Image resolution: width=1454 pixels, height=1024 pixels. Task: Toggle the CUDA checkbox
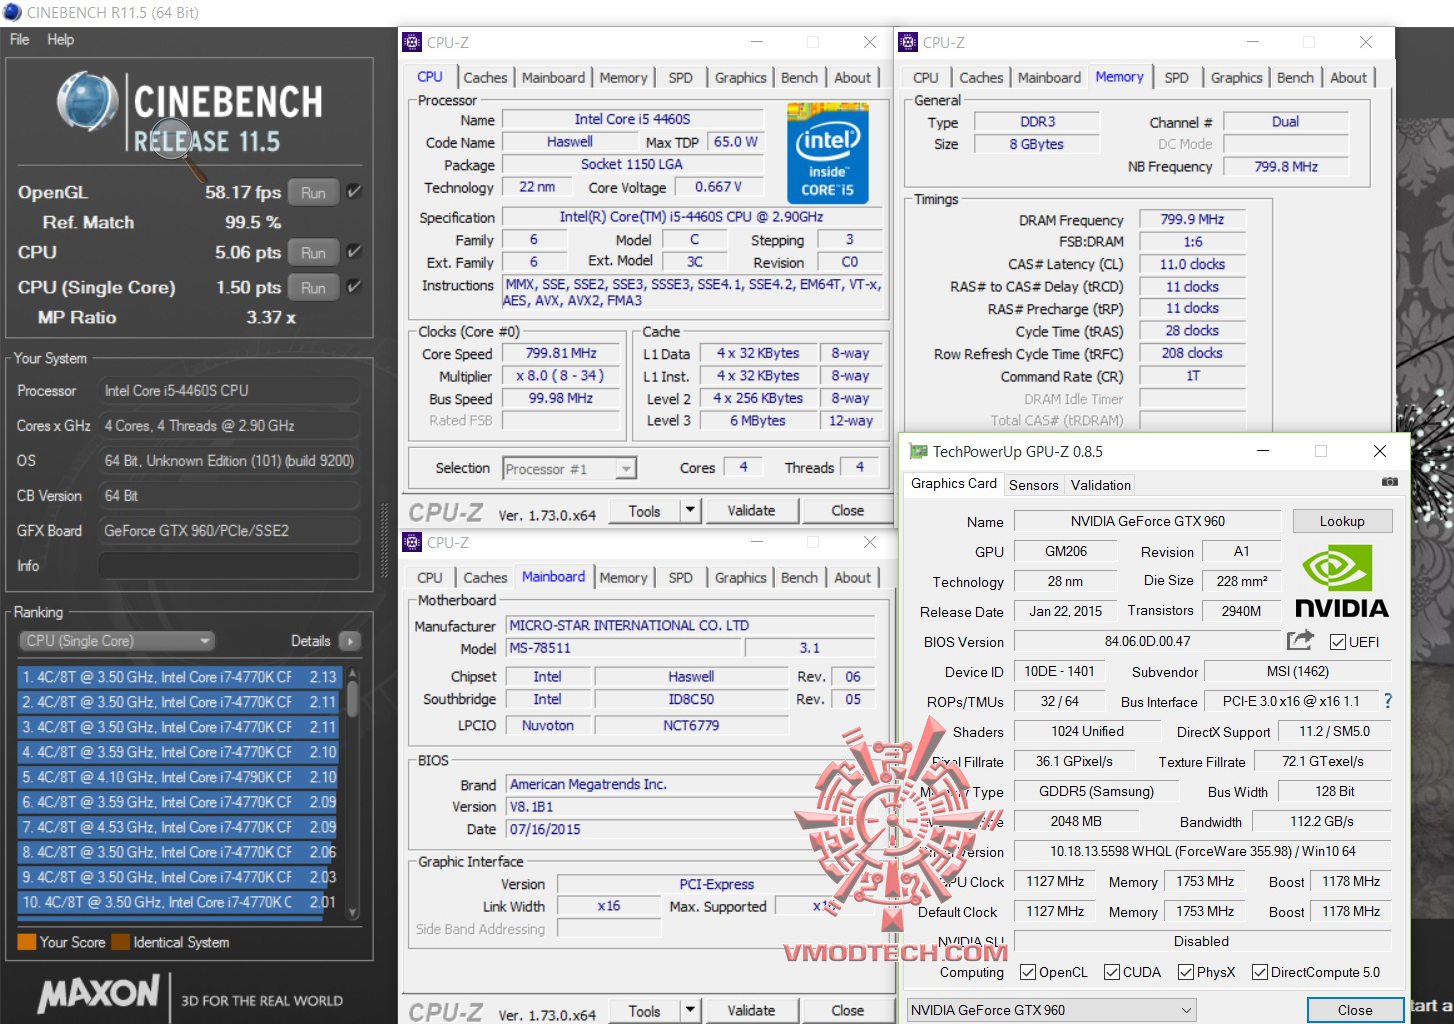click(x=1111, y=972)
